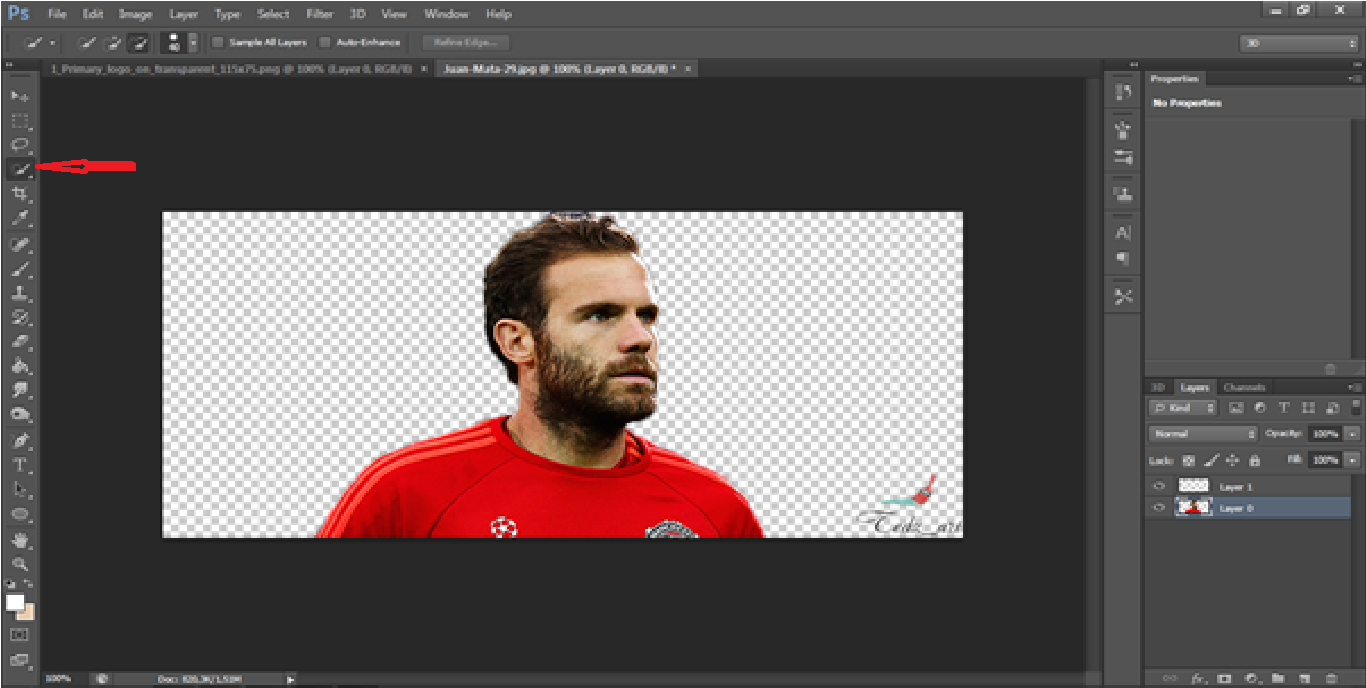
Task: Select the Zoom tool
Action: (x=19, y=564)
